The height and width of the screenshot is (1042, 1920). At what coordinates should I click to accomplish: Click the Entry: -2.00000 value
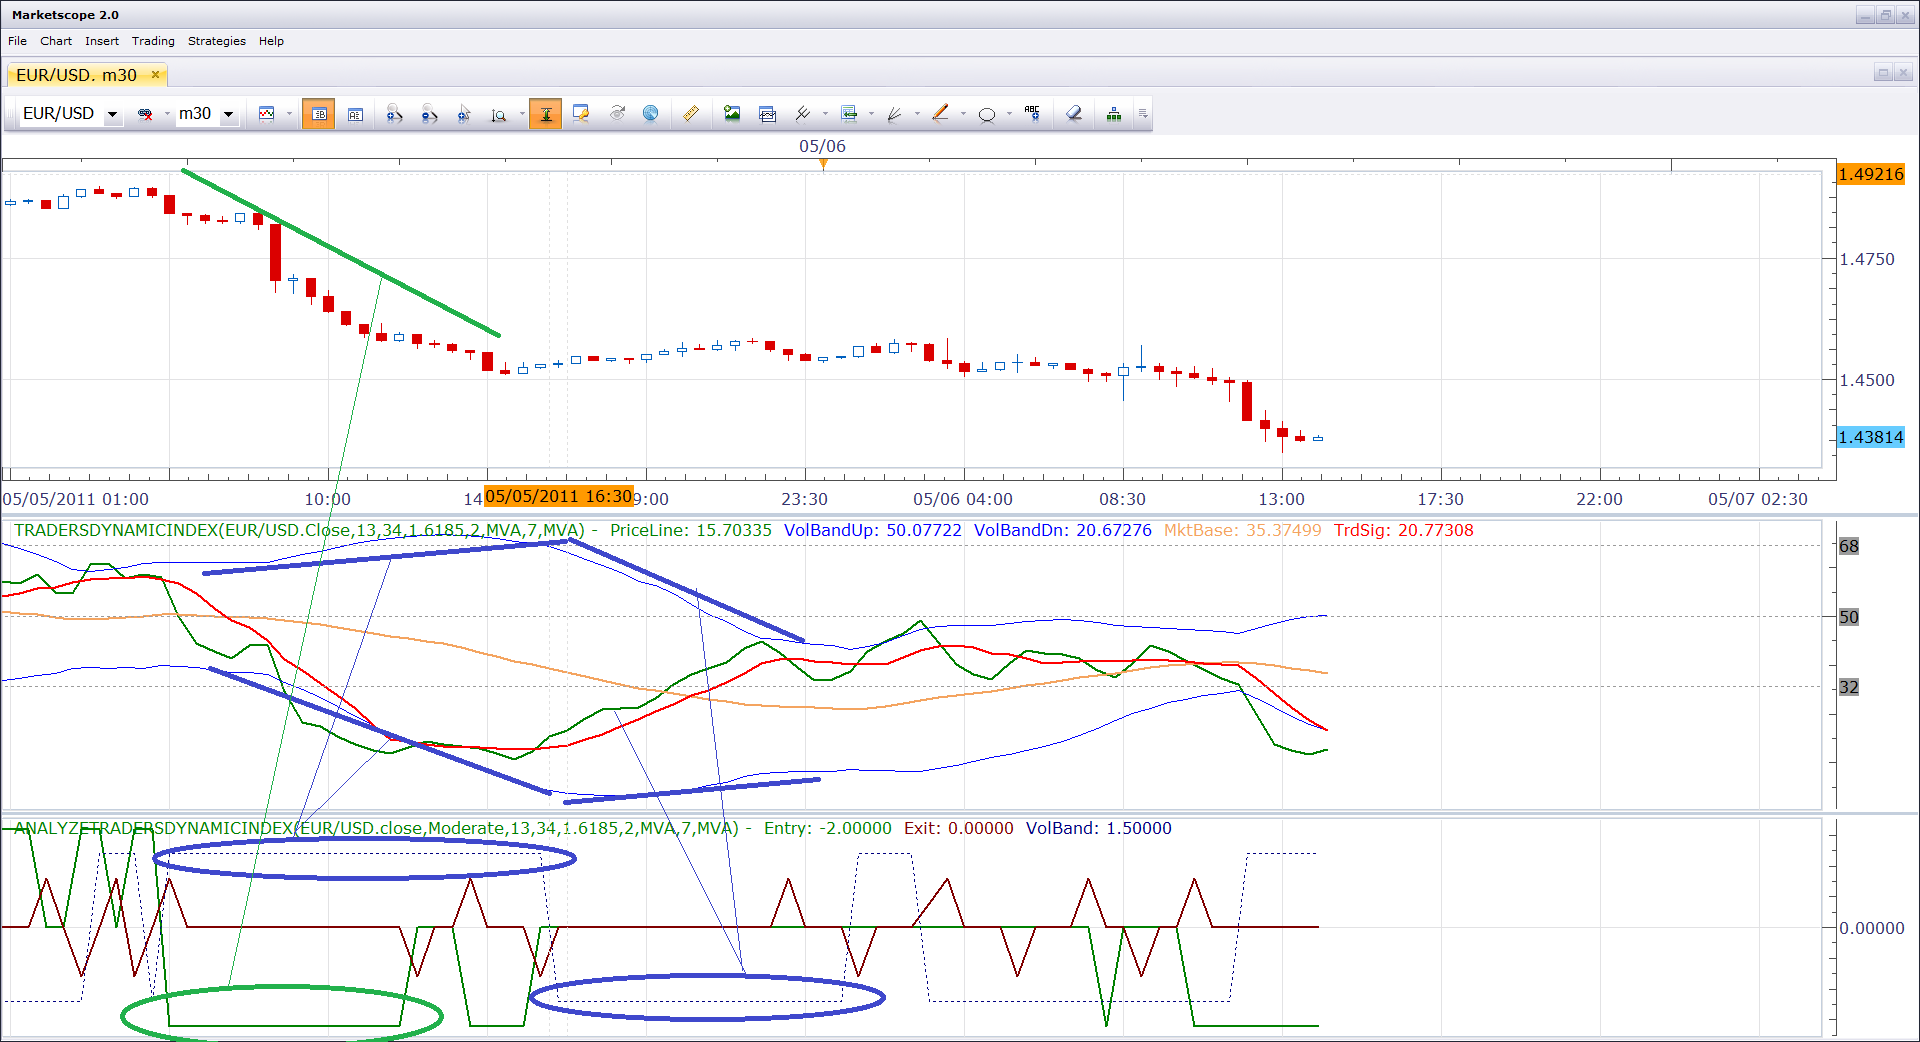[827, 828]
